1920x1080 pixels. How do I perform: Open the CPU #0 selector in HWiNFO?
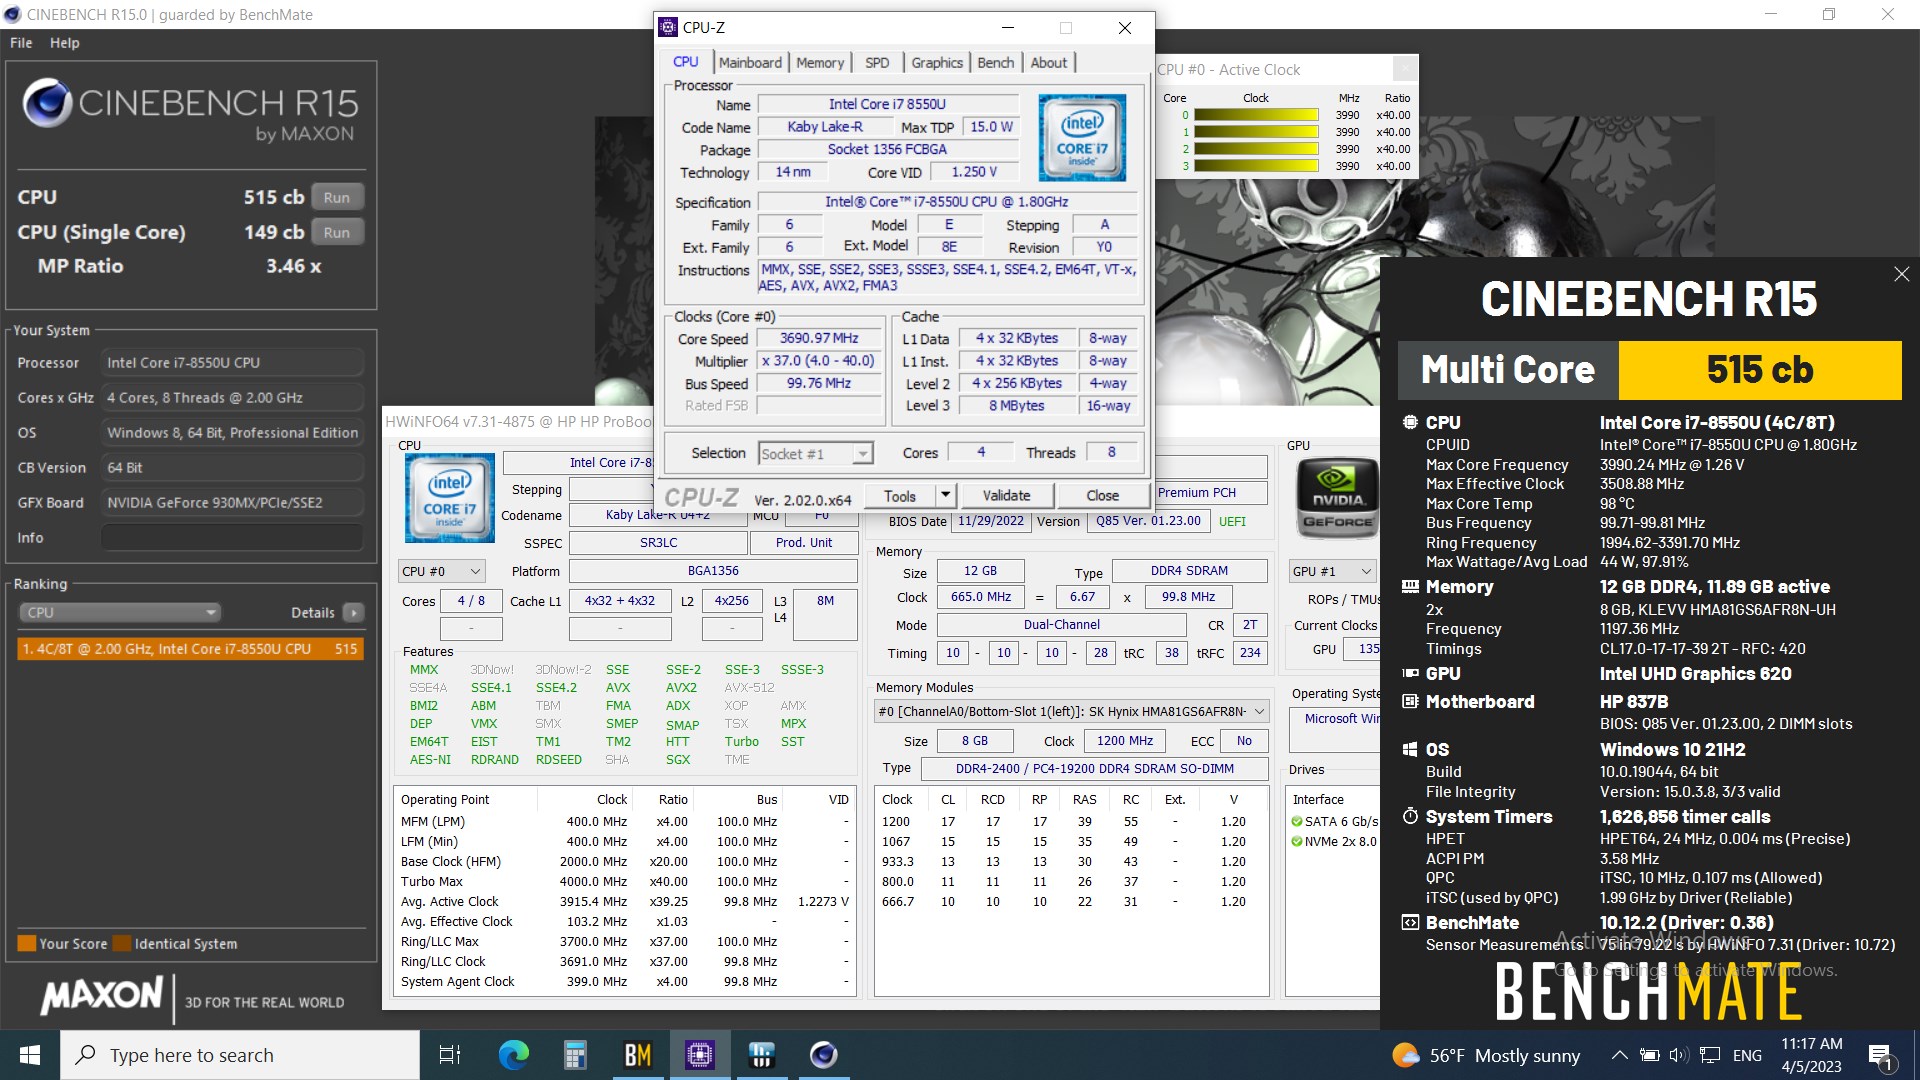[x=441, y=572]
